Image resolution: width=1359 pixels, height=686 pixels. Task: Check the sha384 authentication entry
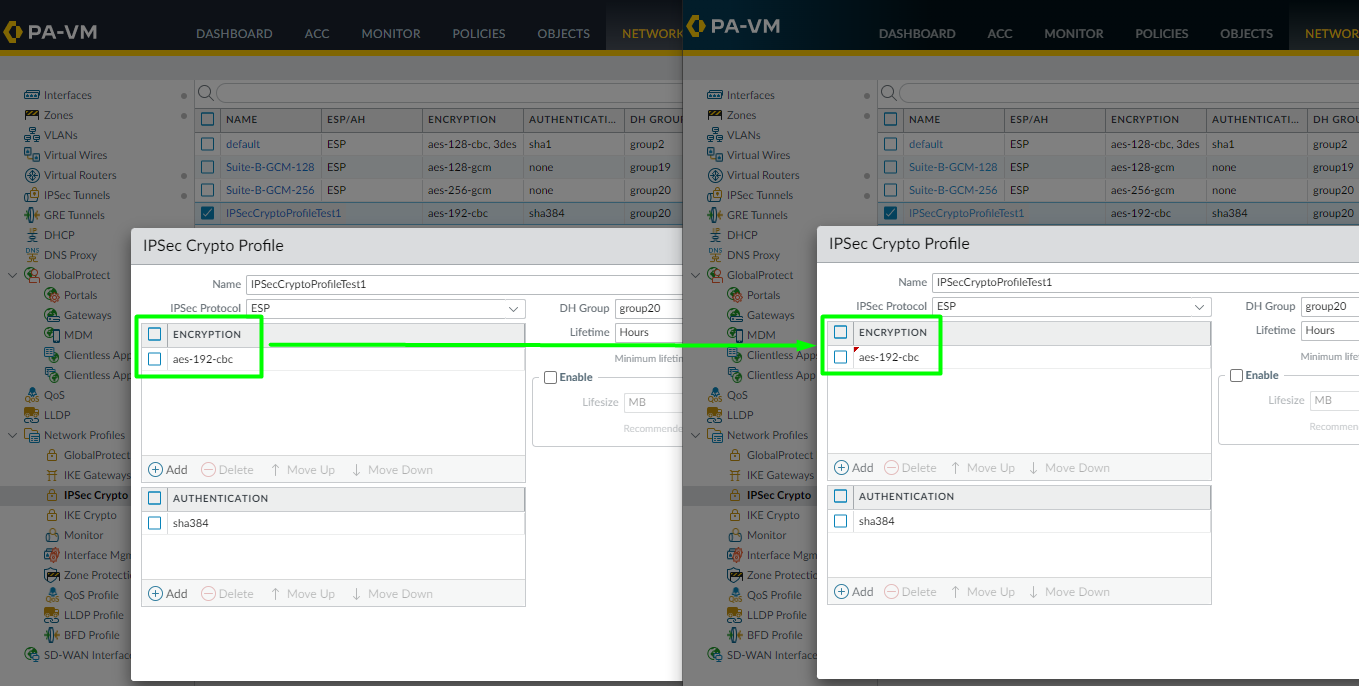(x=155, y=522)
